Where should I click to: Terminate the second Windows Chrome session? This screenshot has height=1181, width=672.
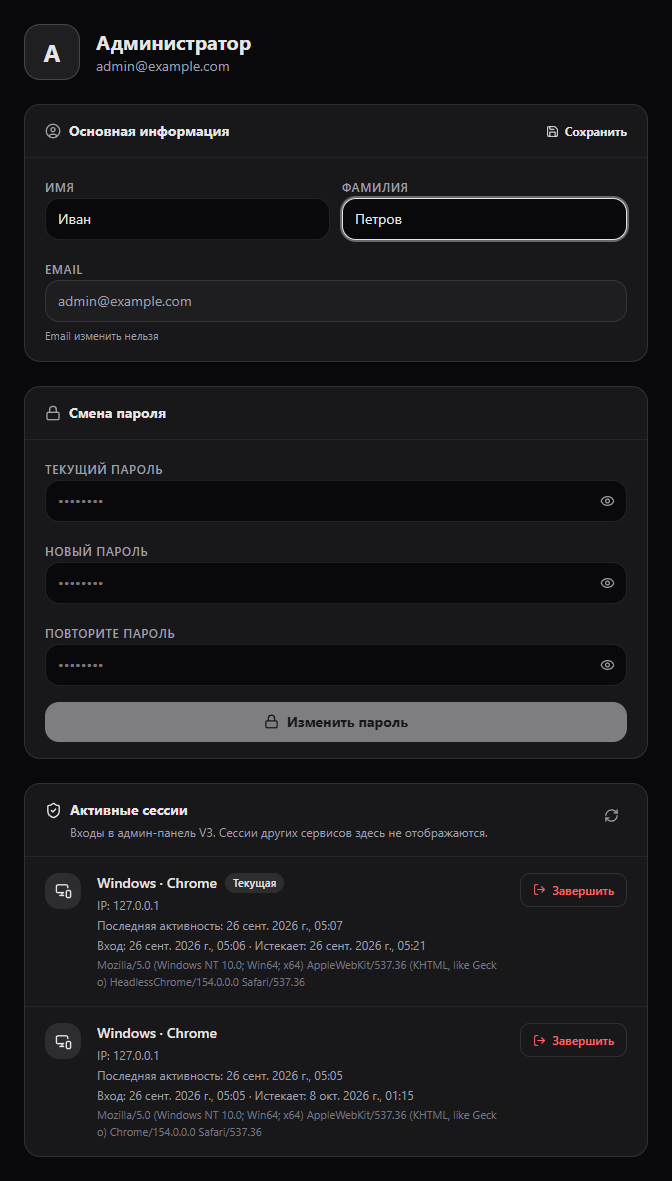tap(573, 1040)
